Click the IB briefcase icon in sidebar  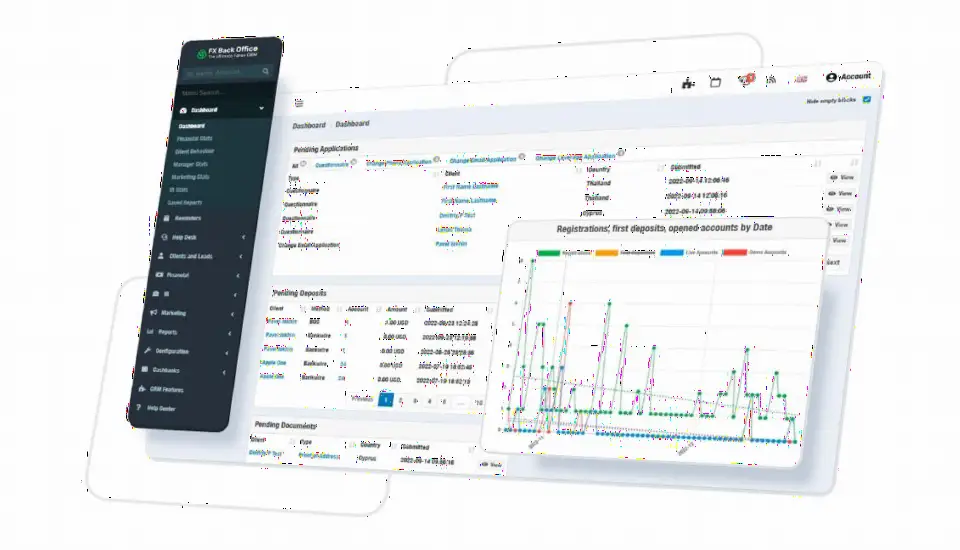(156, 293)
